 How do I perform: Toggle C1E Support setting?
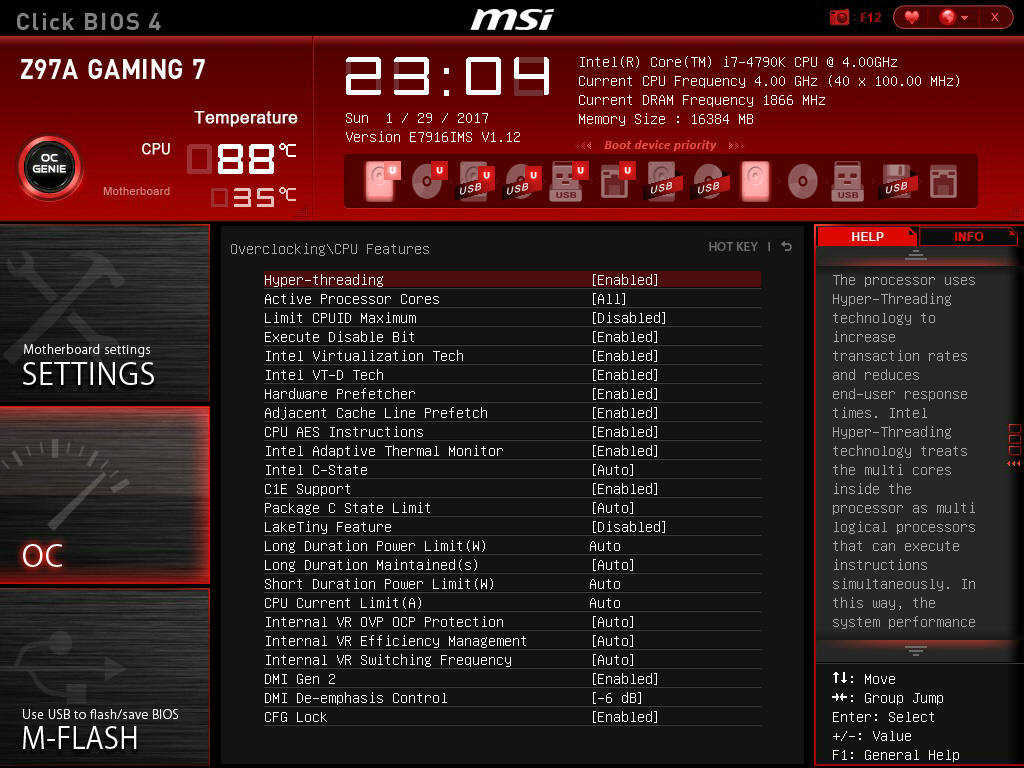pyautogui.click(x=512, y=489)
